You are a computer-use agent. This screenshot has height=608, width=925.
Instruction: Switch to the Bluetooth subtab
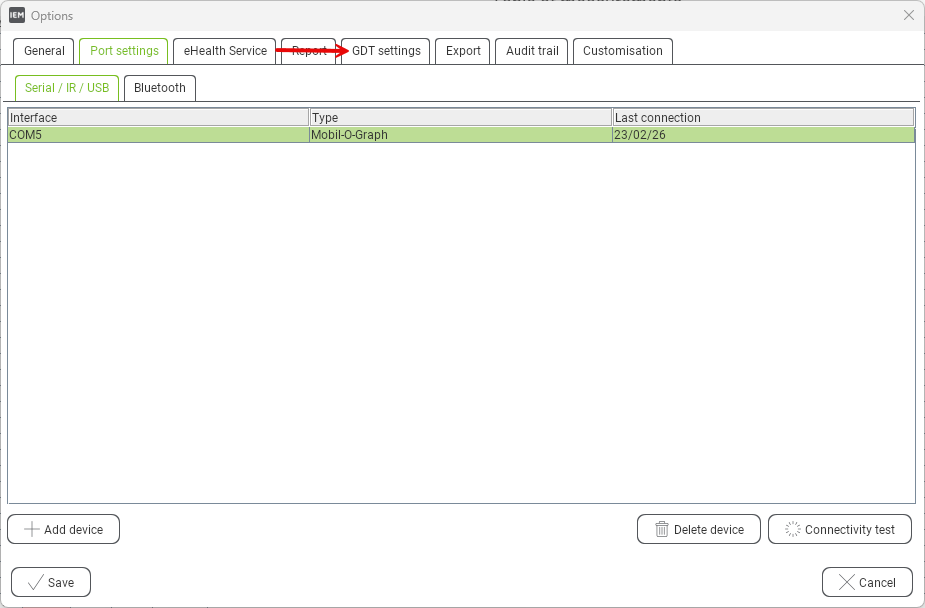(160, 88)
